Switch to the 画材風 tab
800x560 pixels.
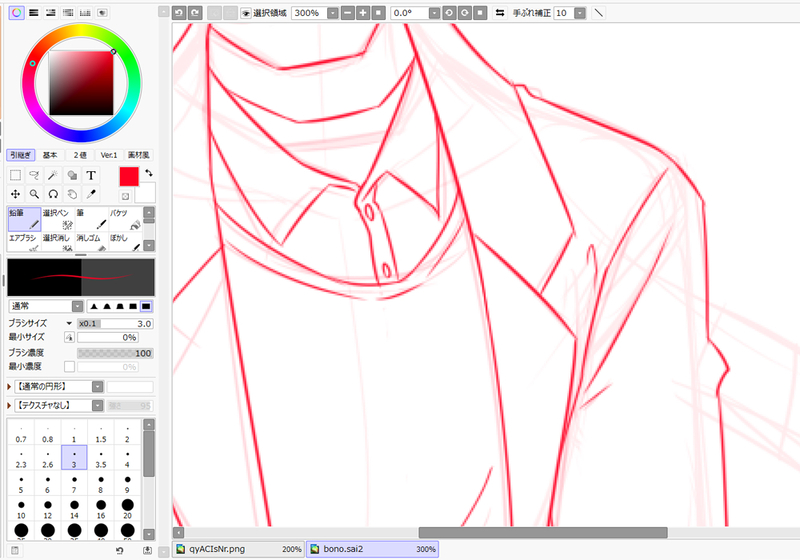click(138, 155)
